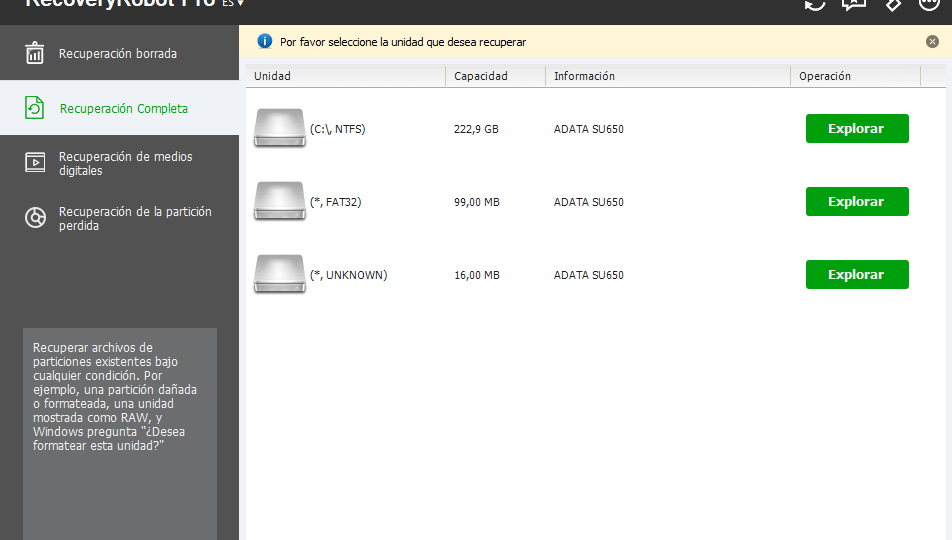Select the "(*, FAT32)" label
Screen dimensions: 952x540
(336, 202)
